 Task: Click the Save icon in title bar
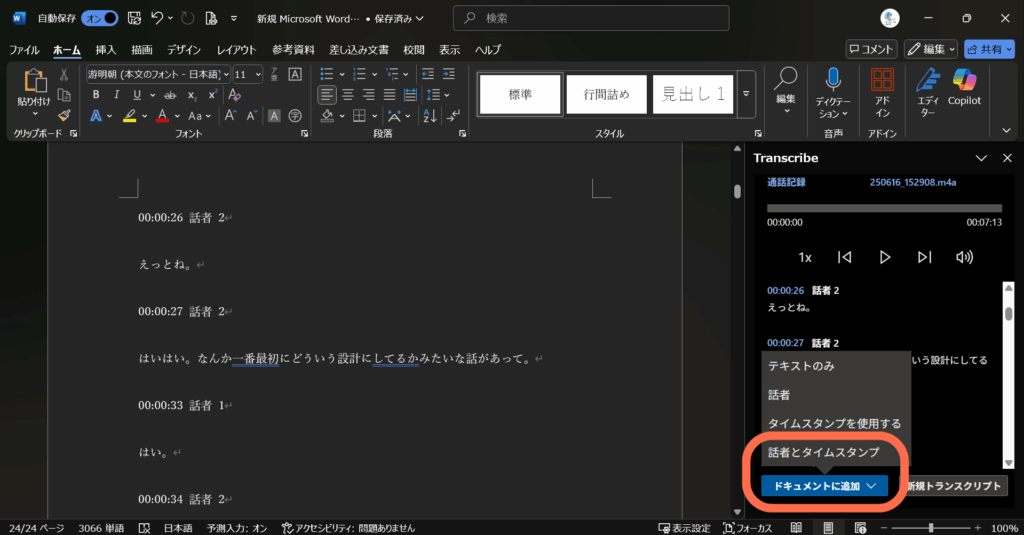(x=134, y=18)
